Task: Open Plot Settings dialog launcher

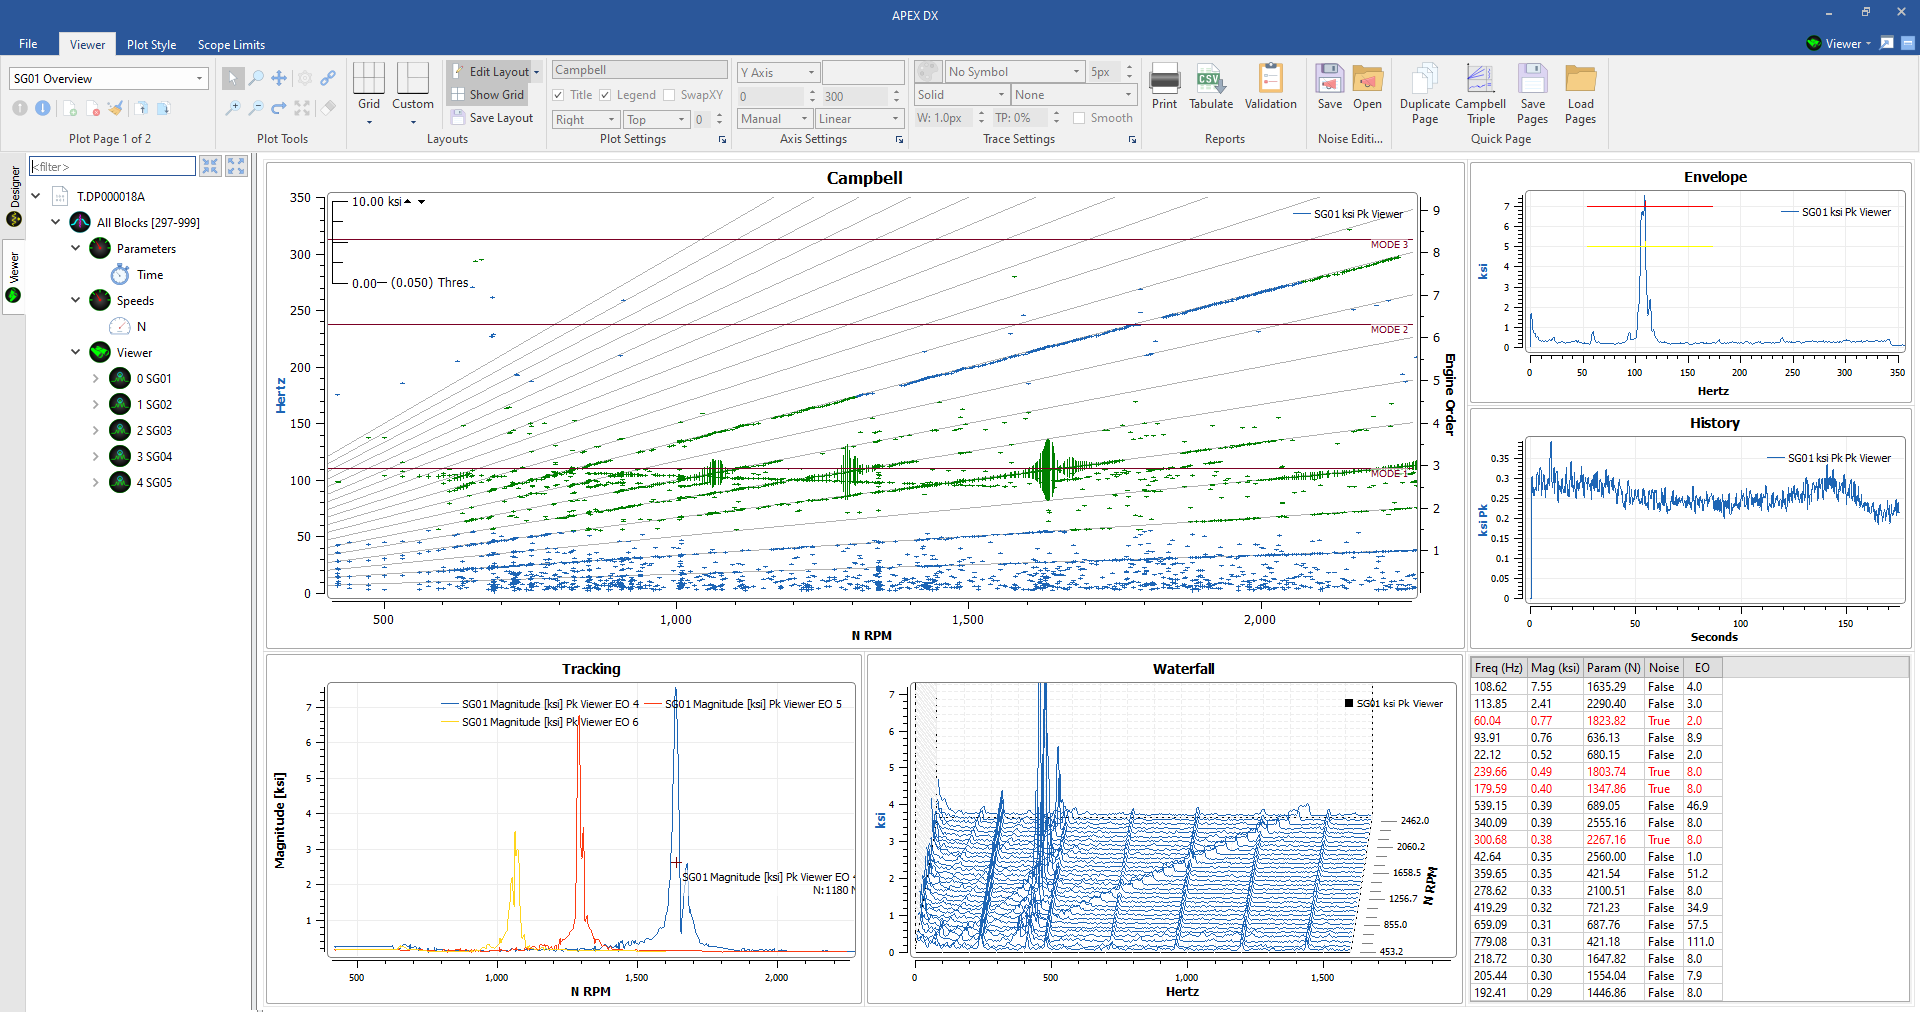Action: 723,140
